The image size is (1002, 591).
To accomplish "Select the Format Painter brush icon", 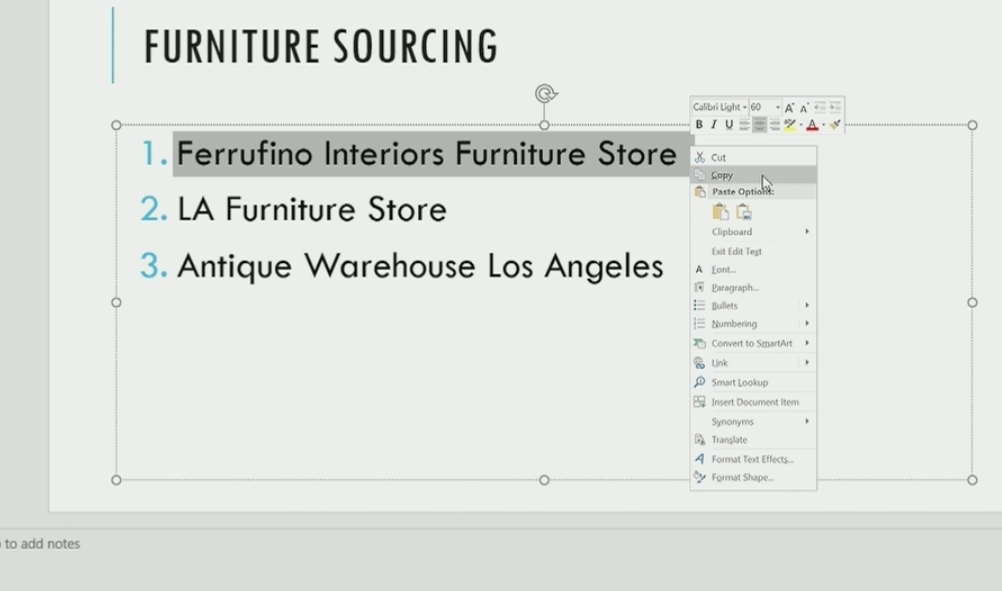I will (x=835, y=125).
